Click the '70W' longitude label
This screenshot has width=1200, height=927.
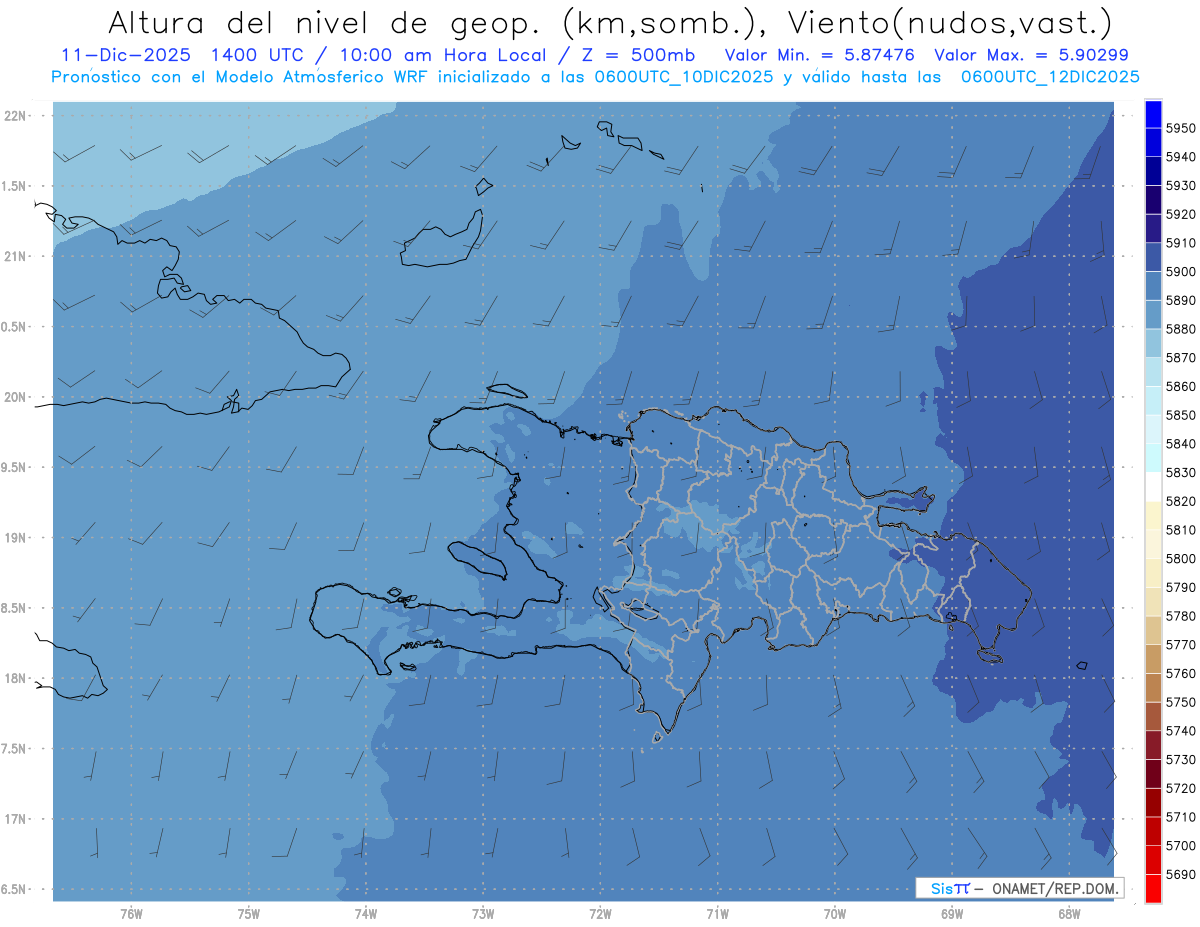pyautogui.click(x=835, y=914)
